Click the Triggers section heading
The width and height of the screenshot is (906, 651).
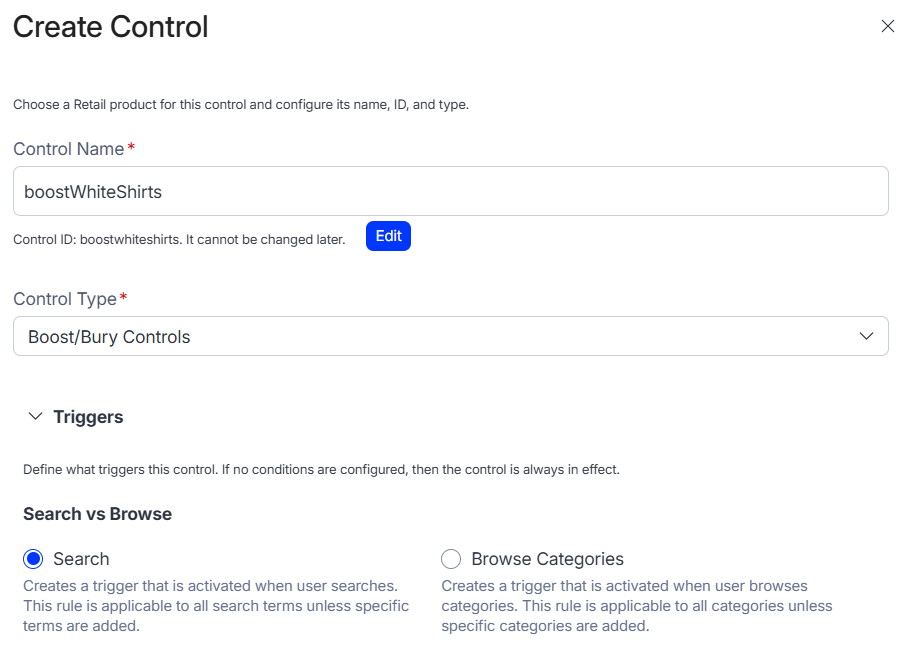[88, 417]
